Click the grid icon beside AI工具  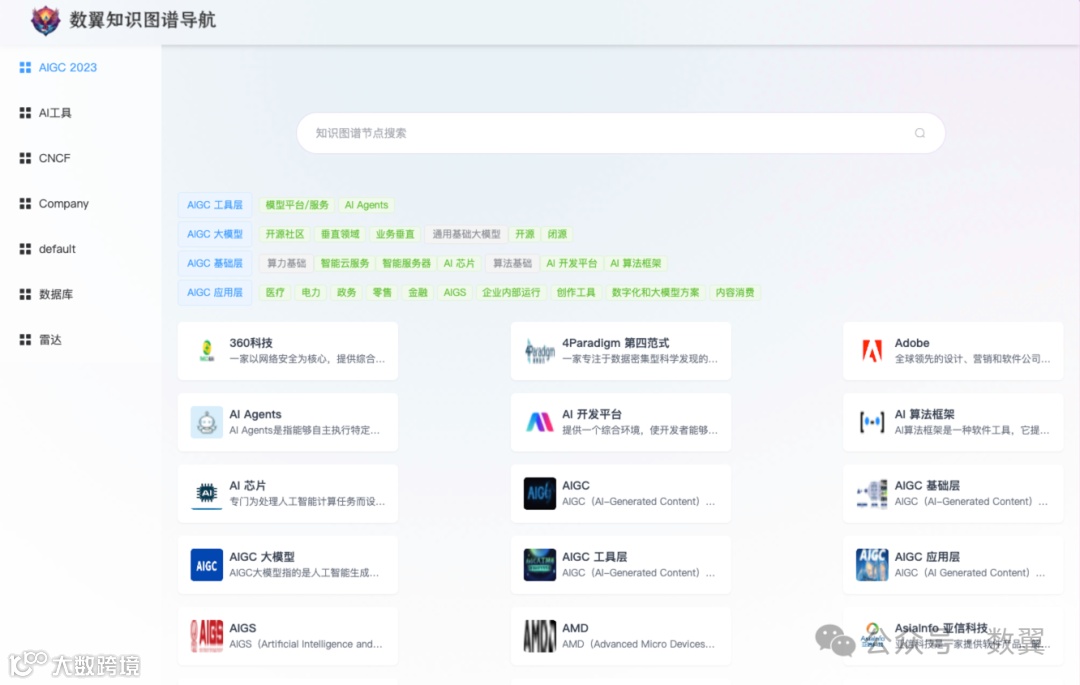click(25, 113)
